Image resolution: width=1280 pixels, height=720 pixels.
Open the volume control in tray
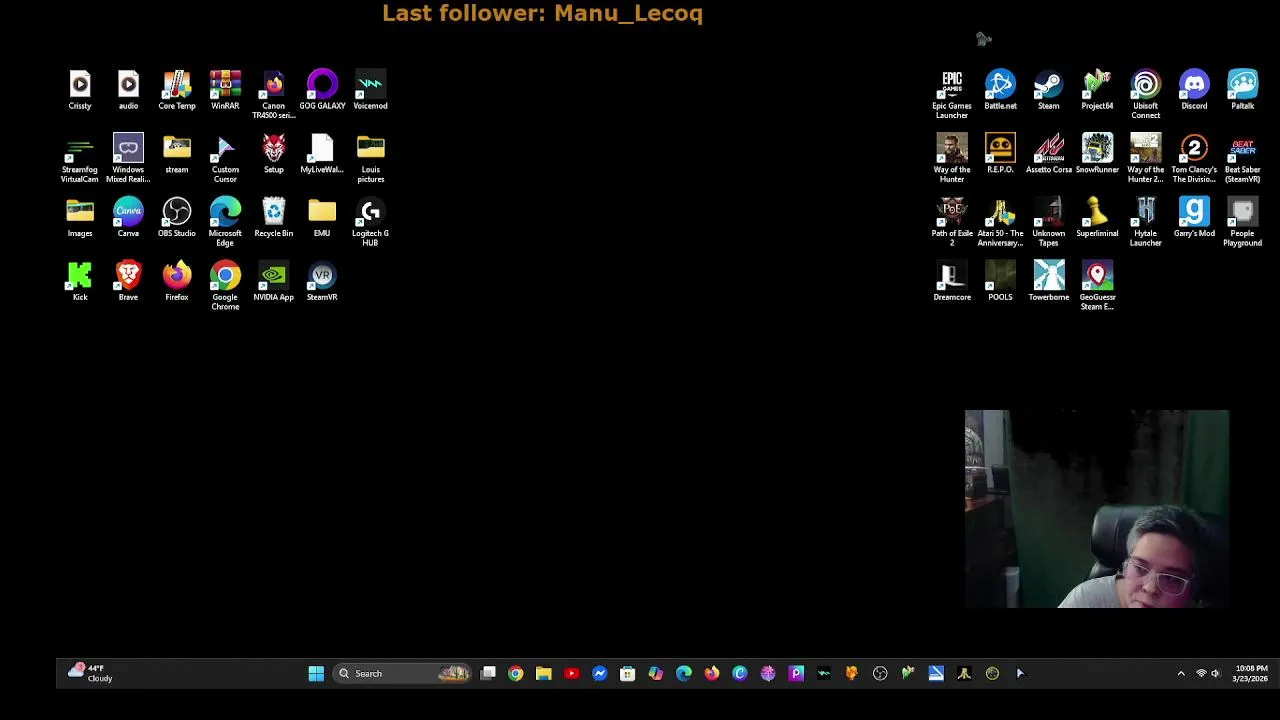click(x=1216, y=674)
